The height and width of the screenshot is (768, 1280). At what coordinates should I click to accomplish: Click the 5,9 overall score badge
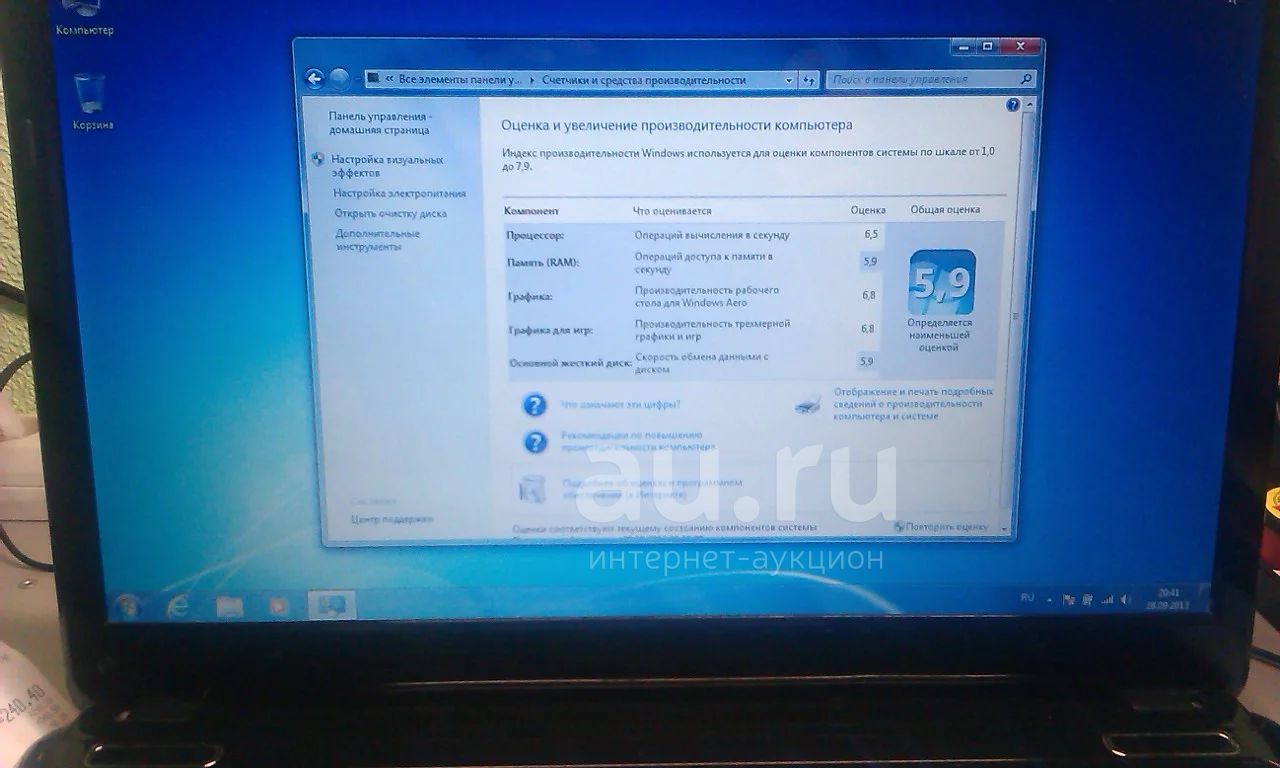(x=941, y=283)
